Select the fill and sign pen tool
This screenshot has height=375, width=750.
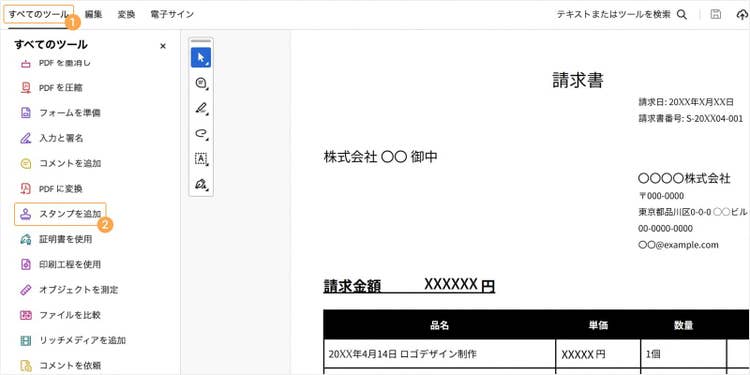201,184
